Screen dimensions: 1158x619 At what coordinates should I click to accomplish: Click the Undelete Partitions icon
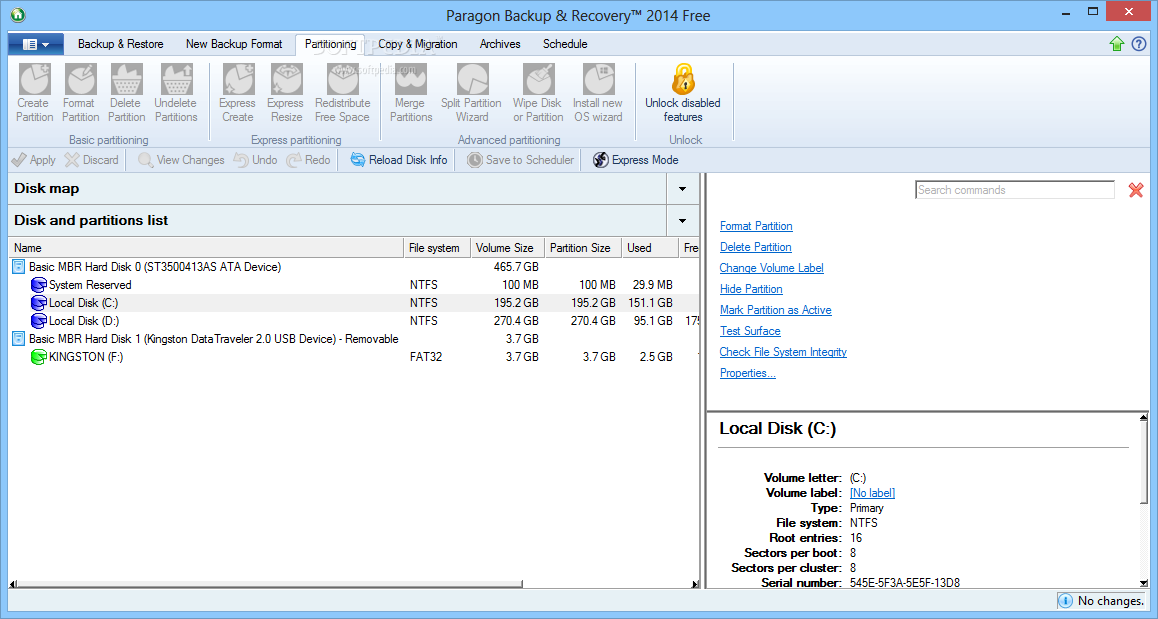tap(177, 80)
